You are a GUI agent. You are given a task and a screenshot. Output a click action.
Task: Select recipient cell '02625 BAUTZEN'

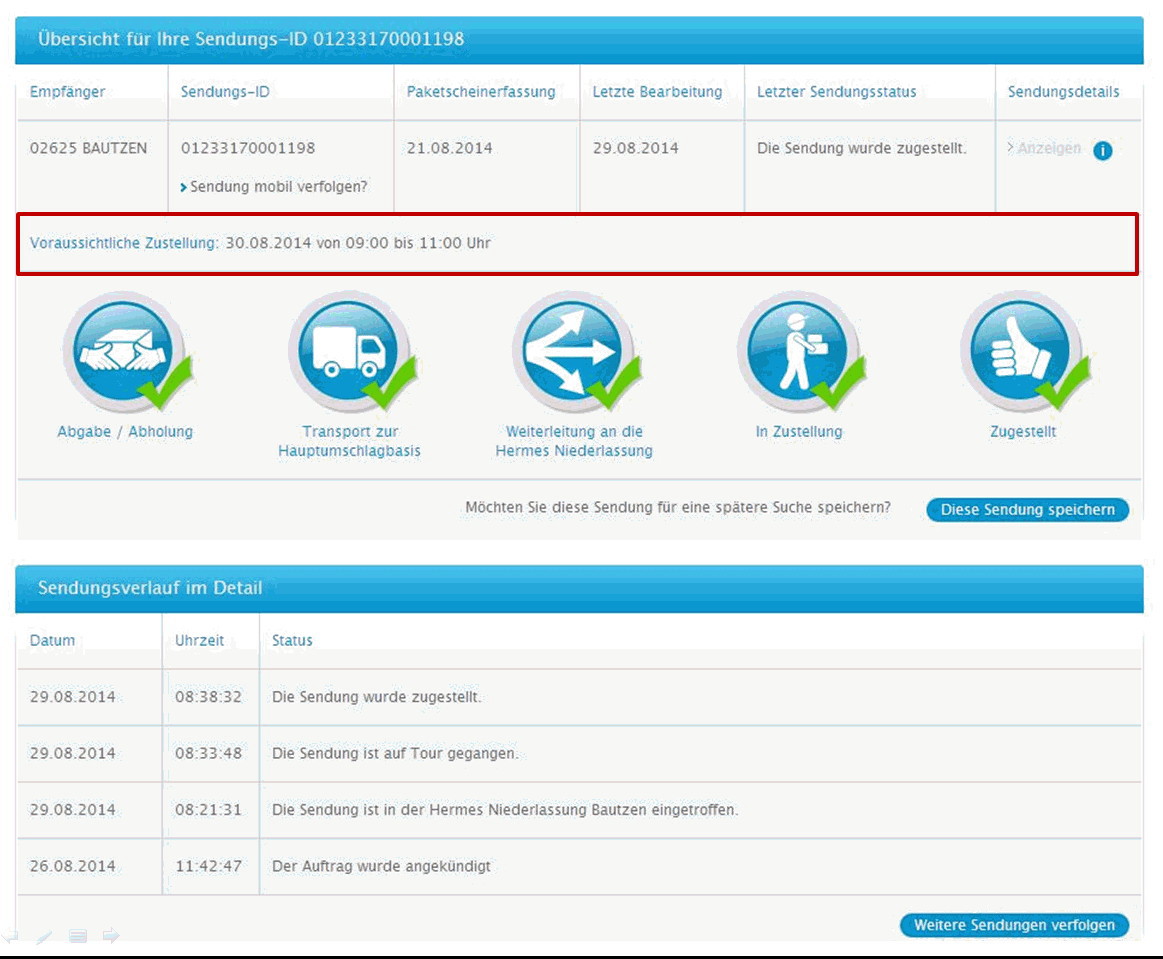point(88,148)
